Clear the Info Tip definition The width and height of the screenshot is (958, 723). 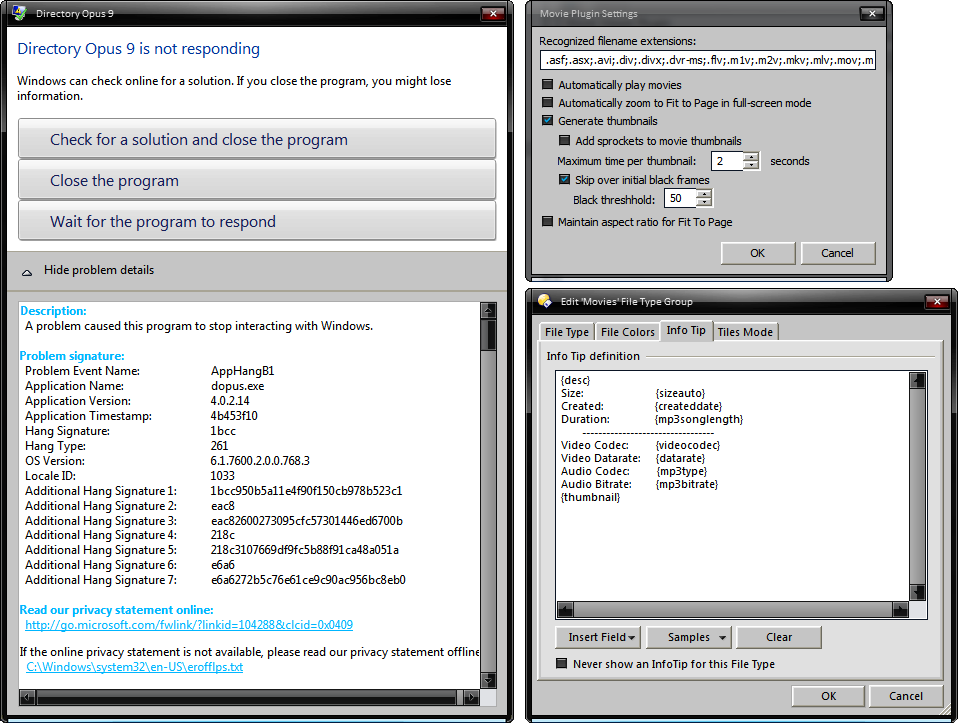coord(779,637)
